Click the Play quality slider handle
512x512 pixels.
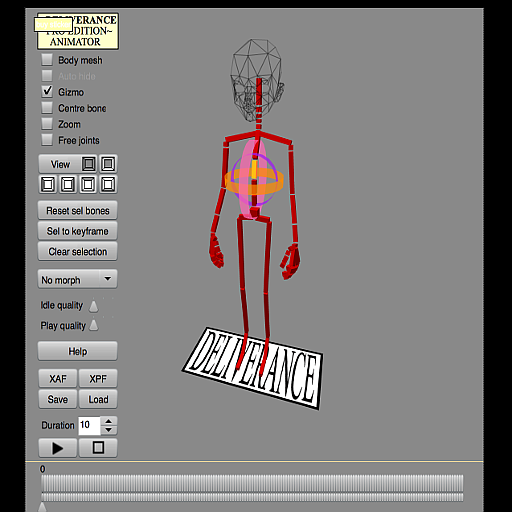(94, 325)
